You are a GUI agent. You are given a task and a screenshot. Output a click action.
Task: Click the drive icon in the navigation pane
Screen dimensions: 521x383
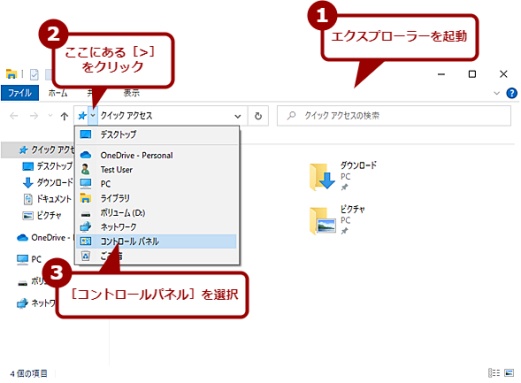coord(22,283)
